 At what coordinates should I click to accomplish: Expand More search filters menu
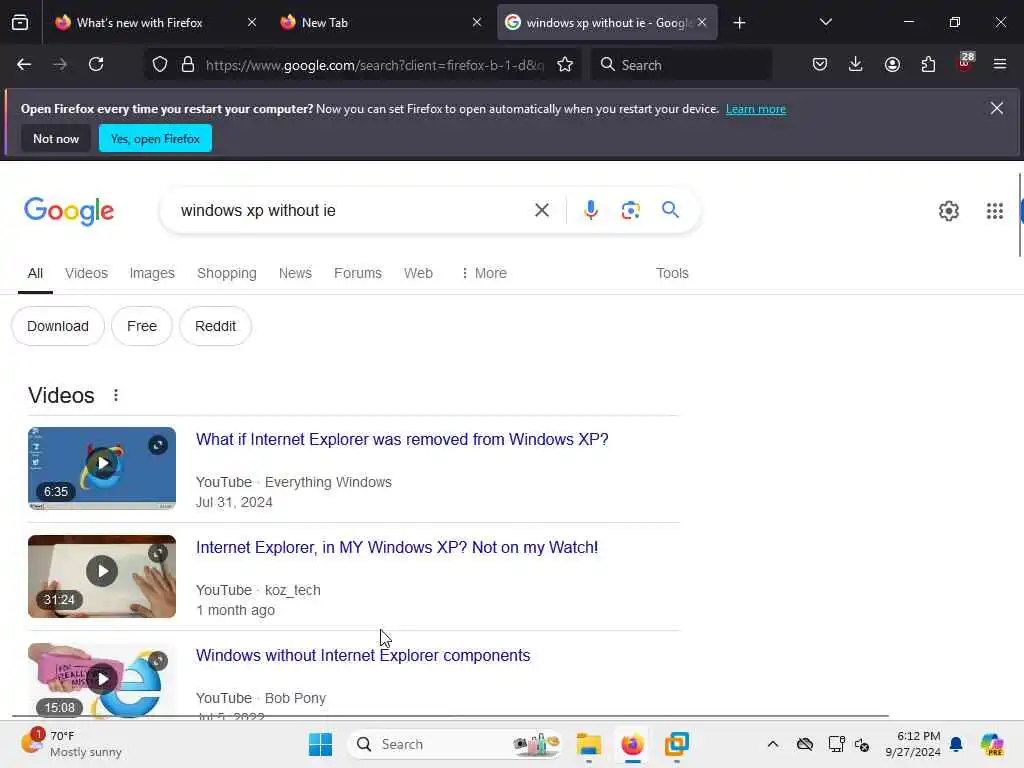pos(483,273)
